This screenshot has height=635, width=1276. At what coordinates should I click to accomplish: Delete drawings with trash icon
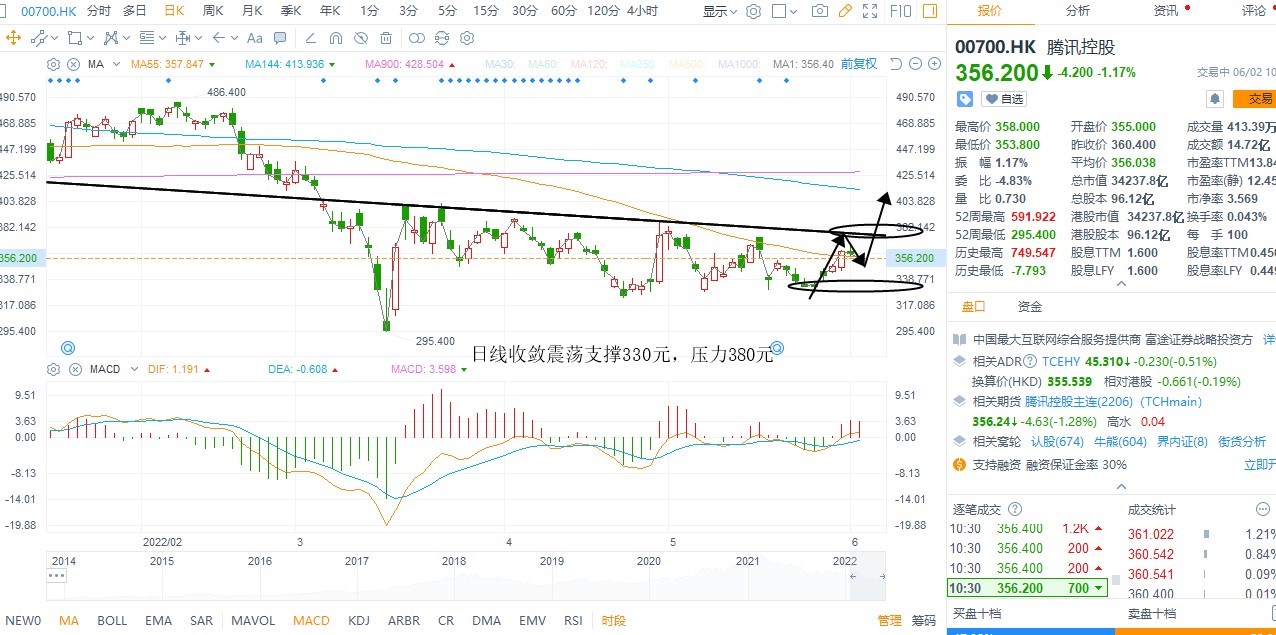pos(386,38)
